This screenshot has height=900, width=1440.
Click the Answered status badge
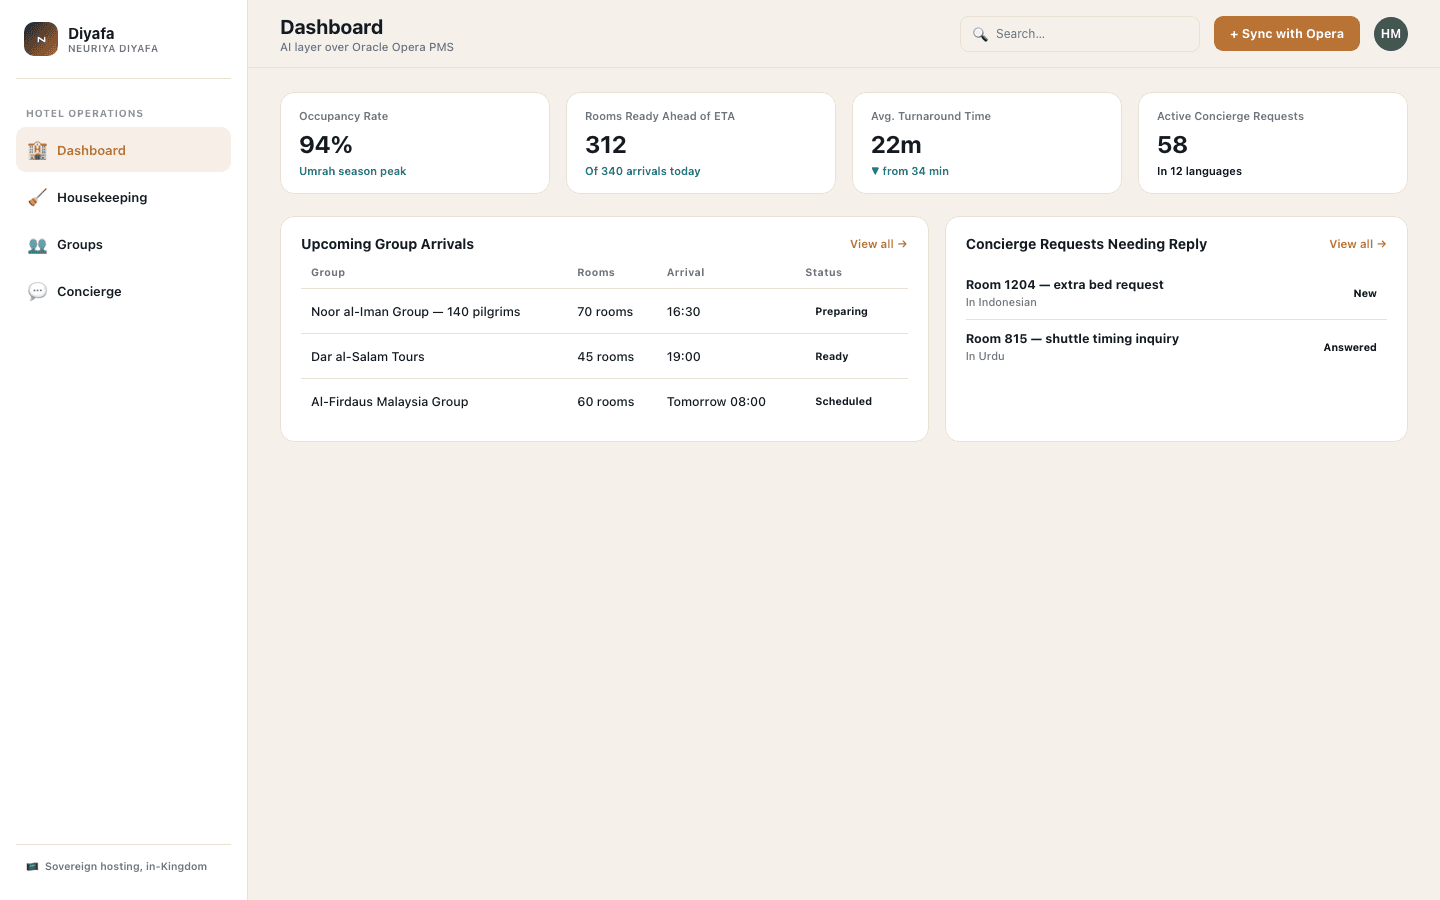1350,348
